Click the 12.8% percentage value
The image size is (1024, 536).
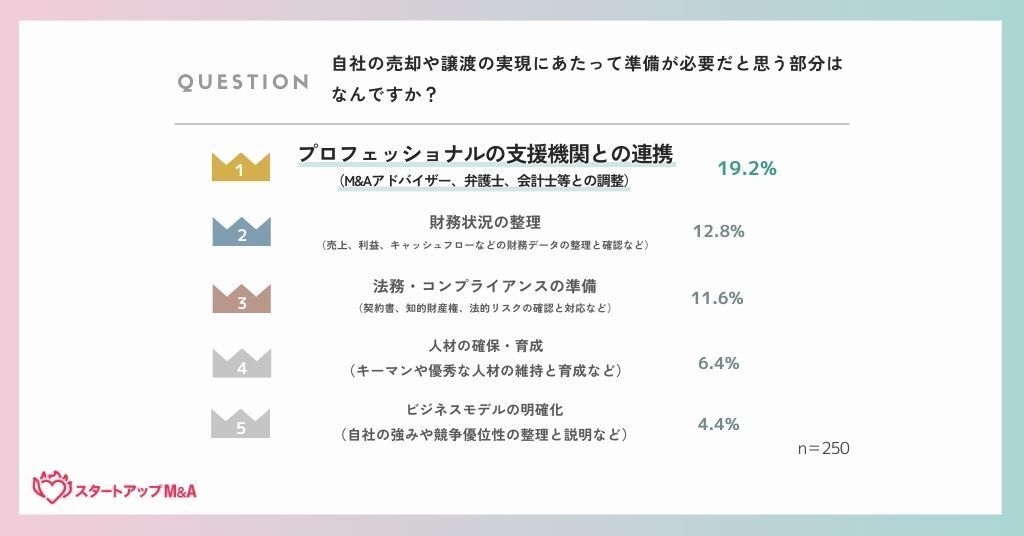[x=719, y=232]
